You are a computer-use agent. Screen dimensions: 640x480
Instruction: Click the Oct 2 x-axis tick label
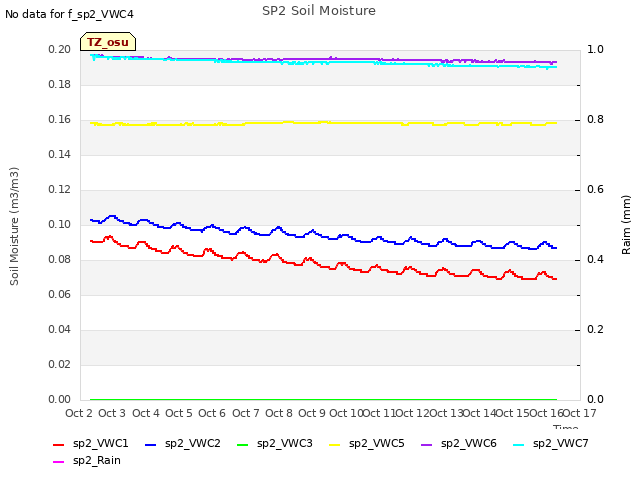point(79,413)
